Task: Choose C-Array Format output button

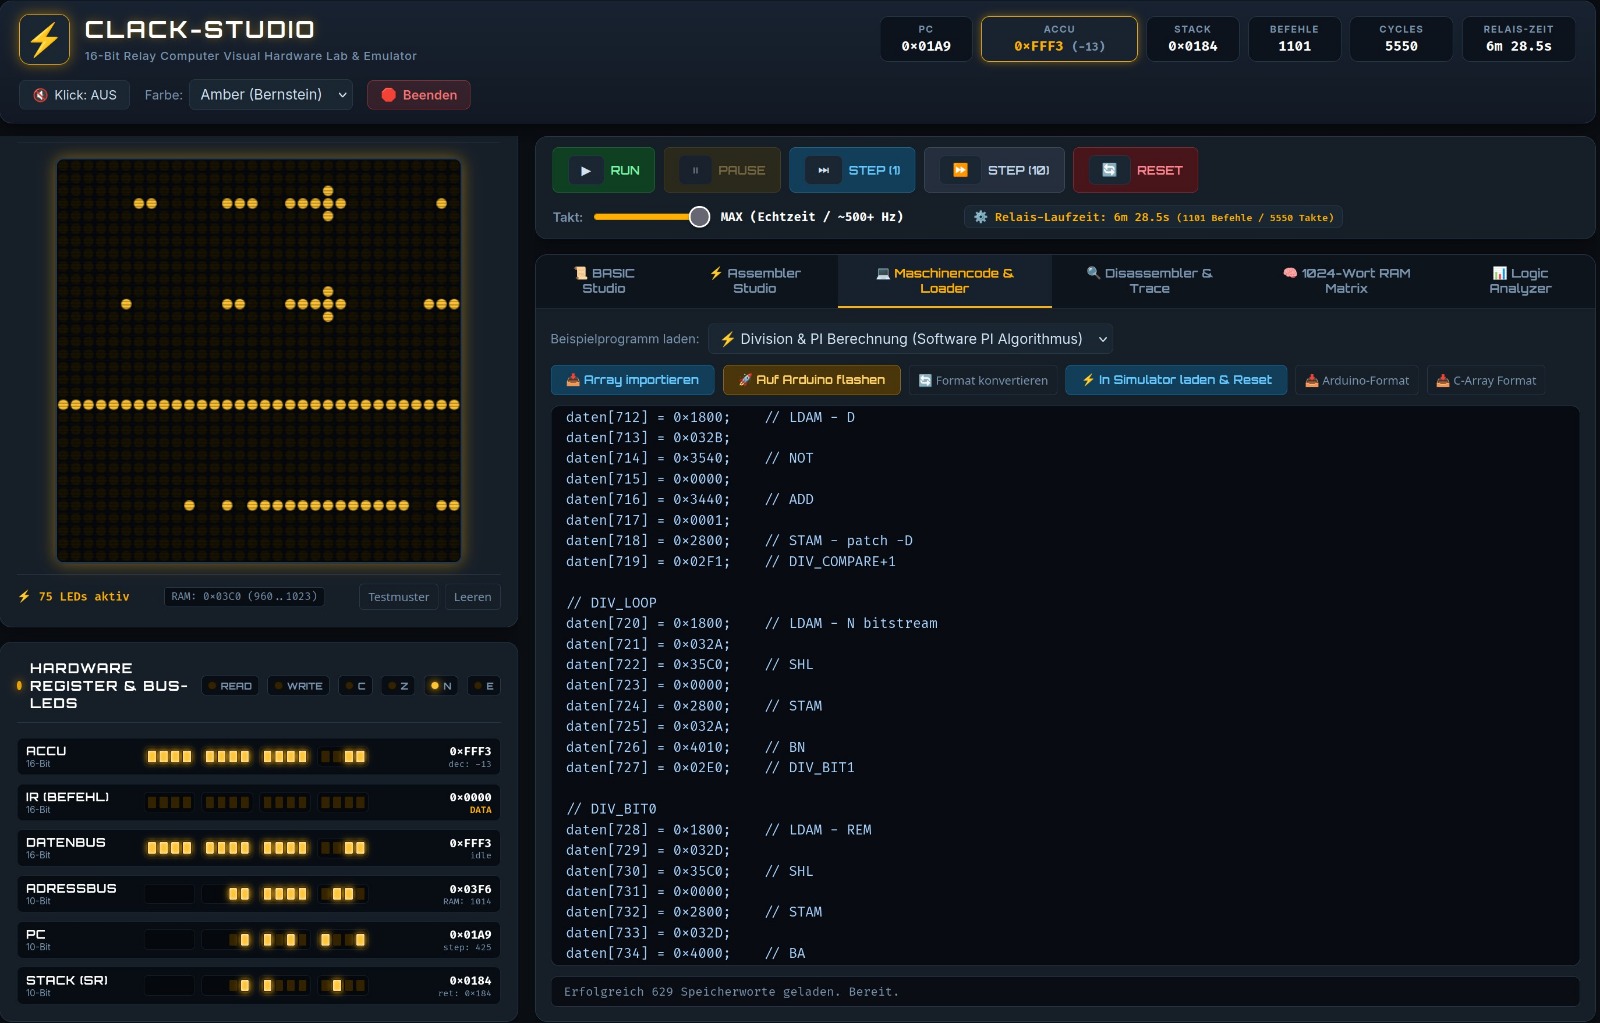Action: click(1486, 380)
